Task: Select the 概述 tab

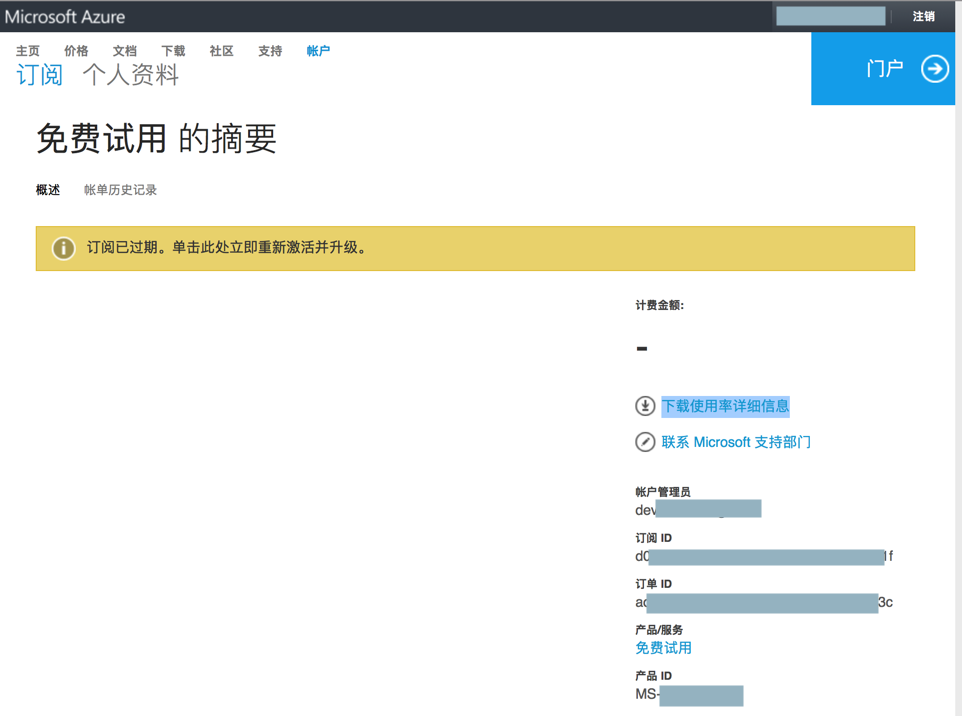Action: click(x=48, y=190)
